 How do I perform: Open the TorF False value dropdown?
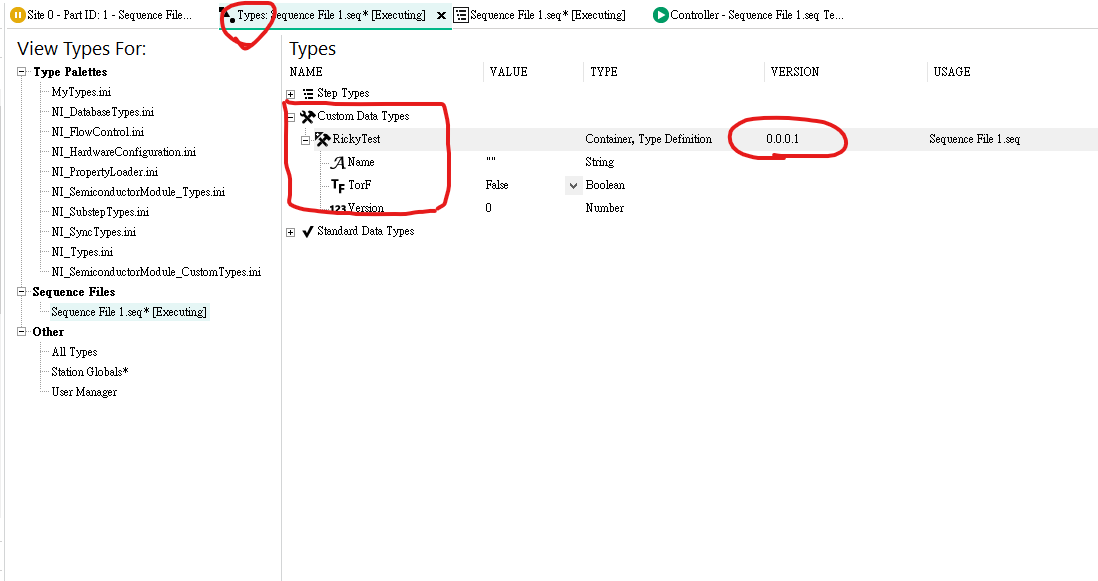point(573,186)
